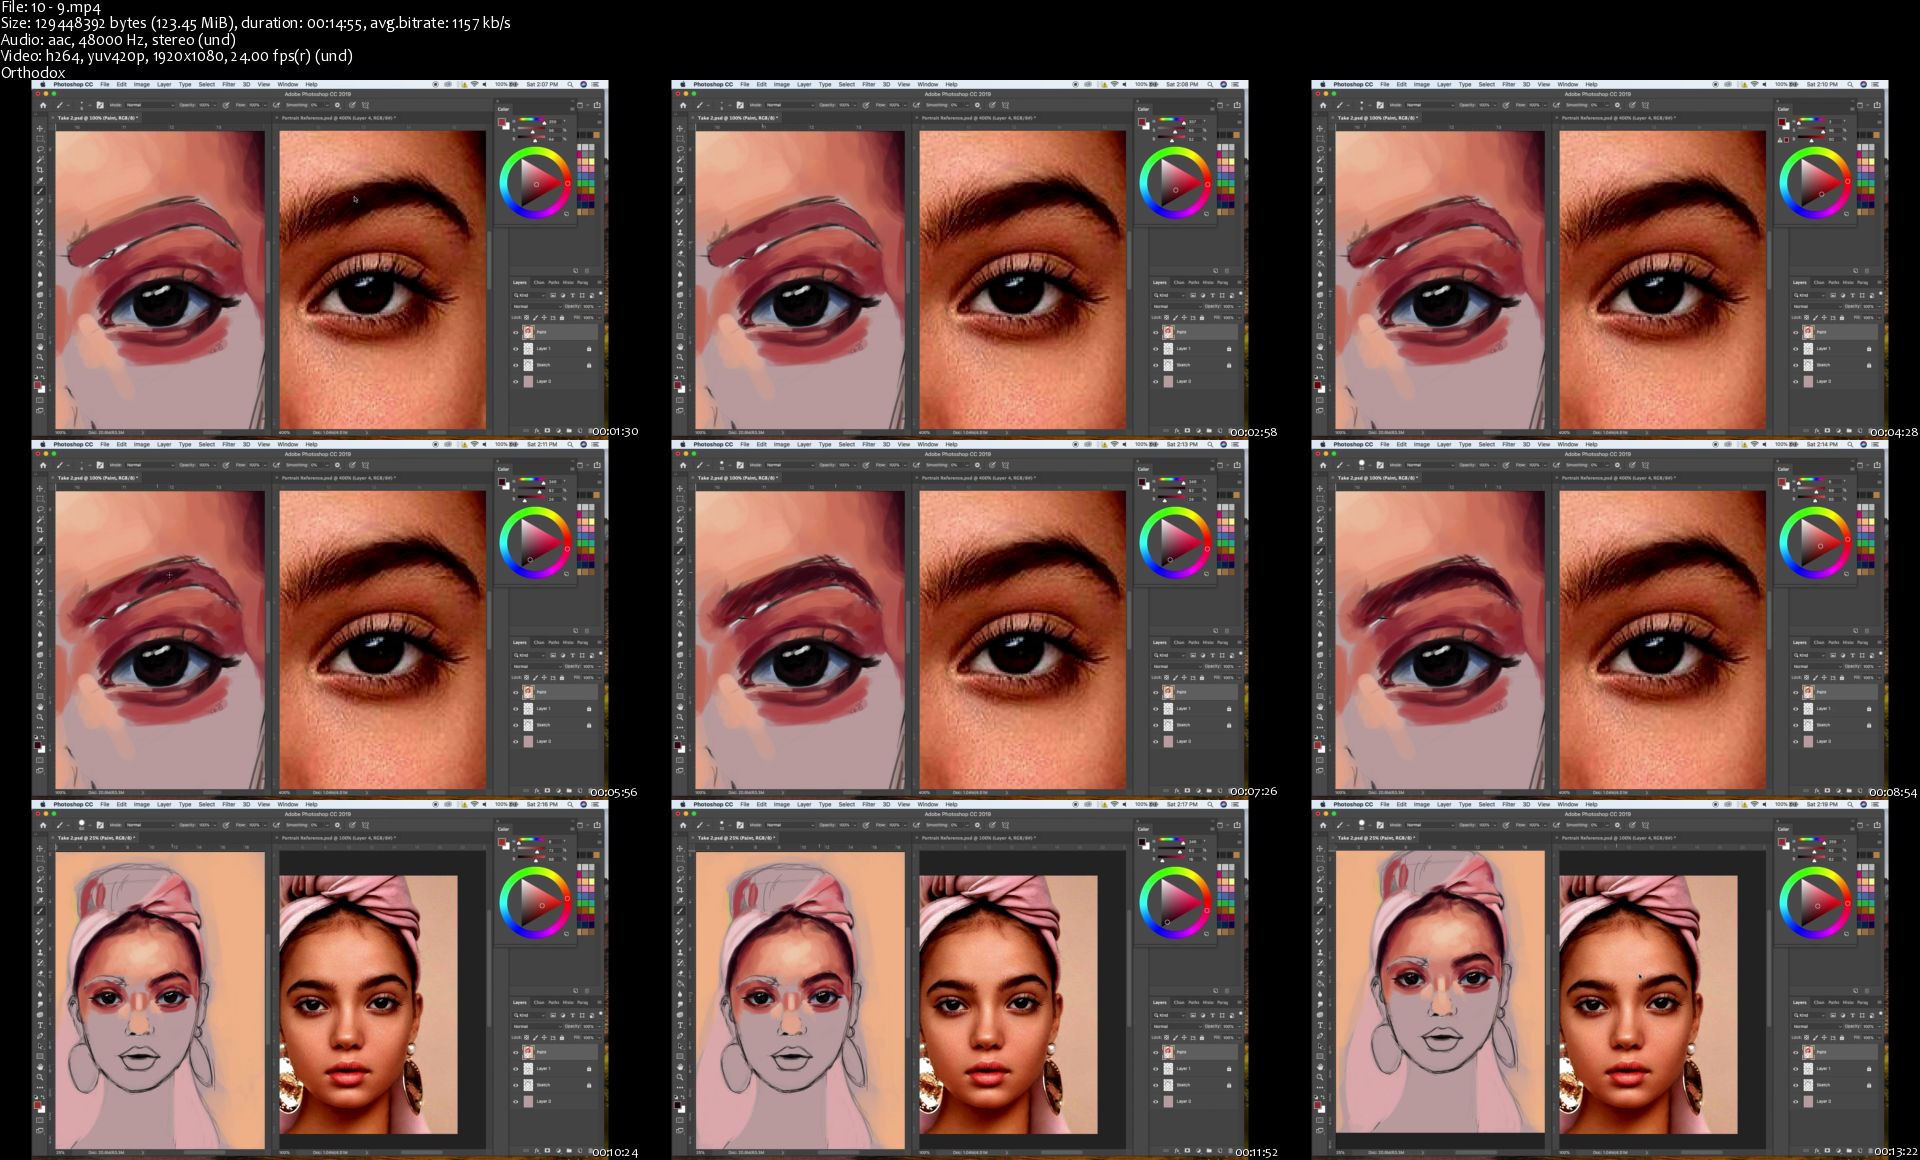This screenshot has width=1920, height=1160.
Task: Select the Lasso tool in the 00:01:30 frame
Action: [x=40, y=149]
